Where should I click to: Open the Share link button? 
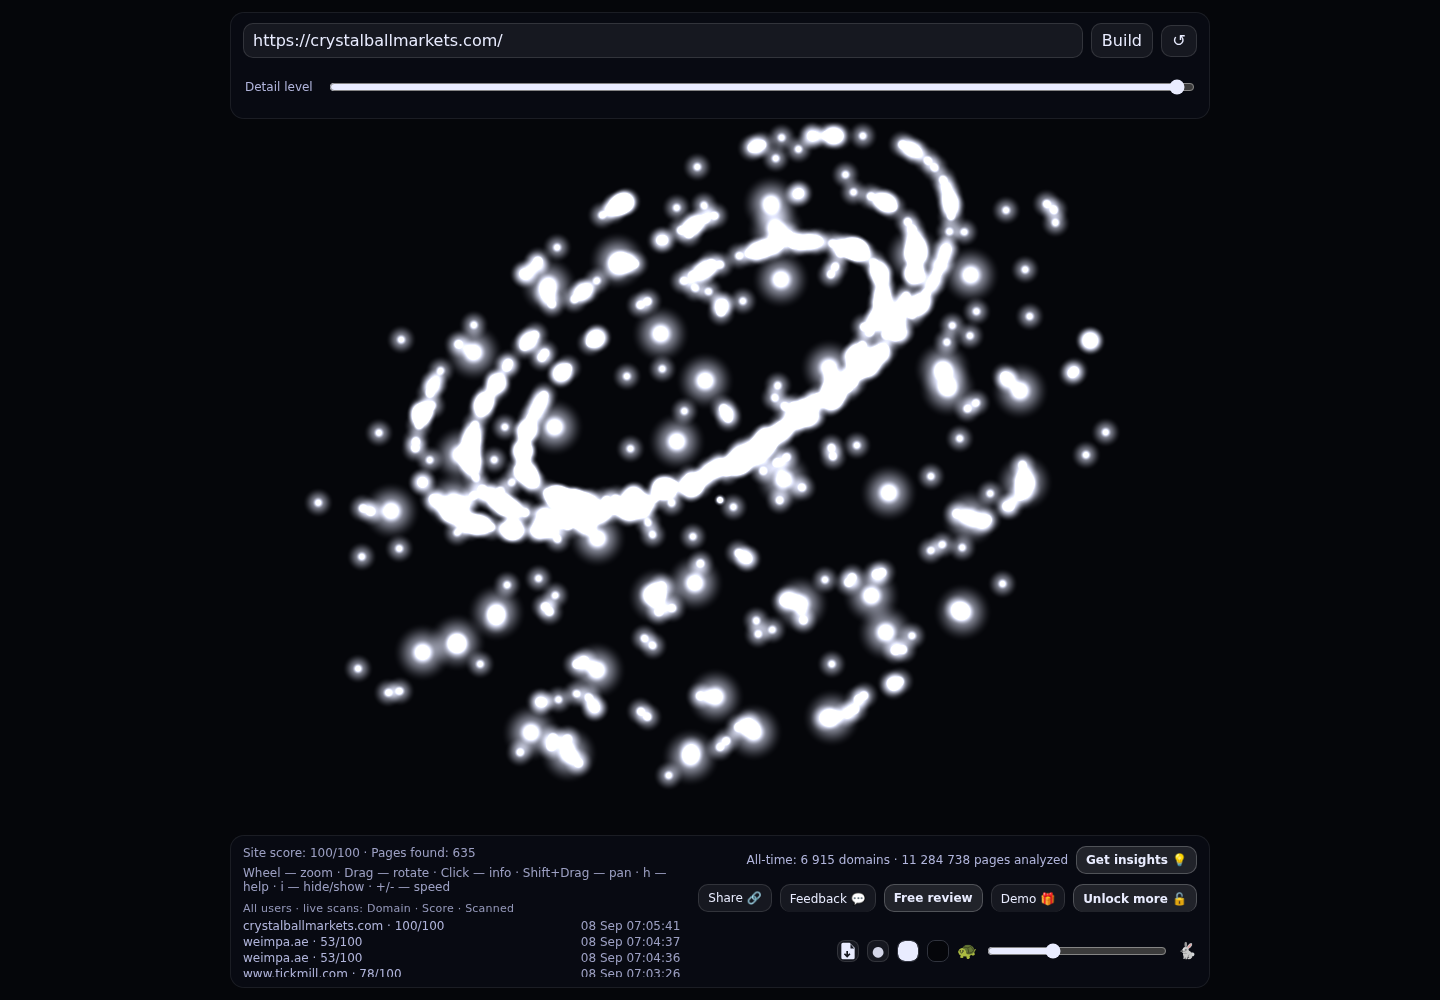735,898
